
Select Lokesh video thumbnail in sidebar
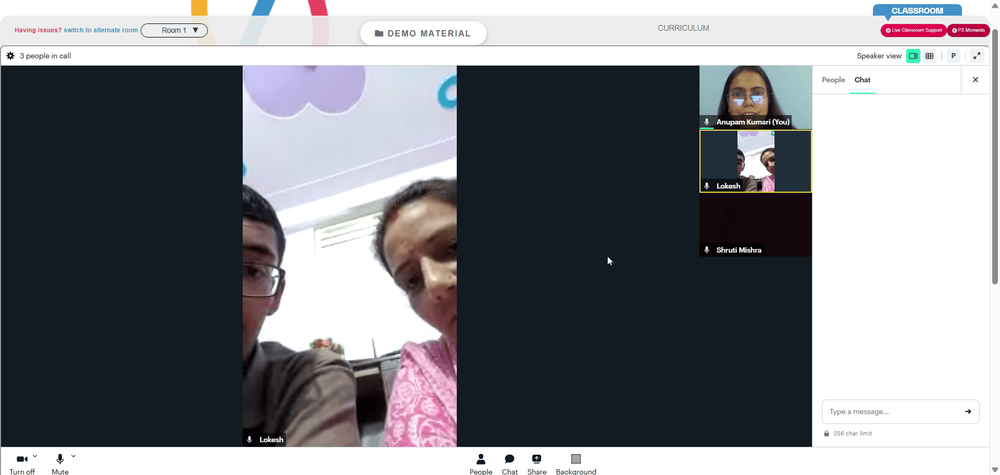coord(756,161)
